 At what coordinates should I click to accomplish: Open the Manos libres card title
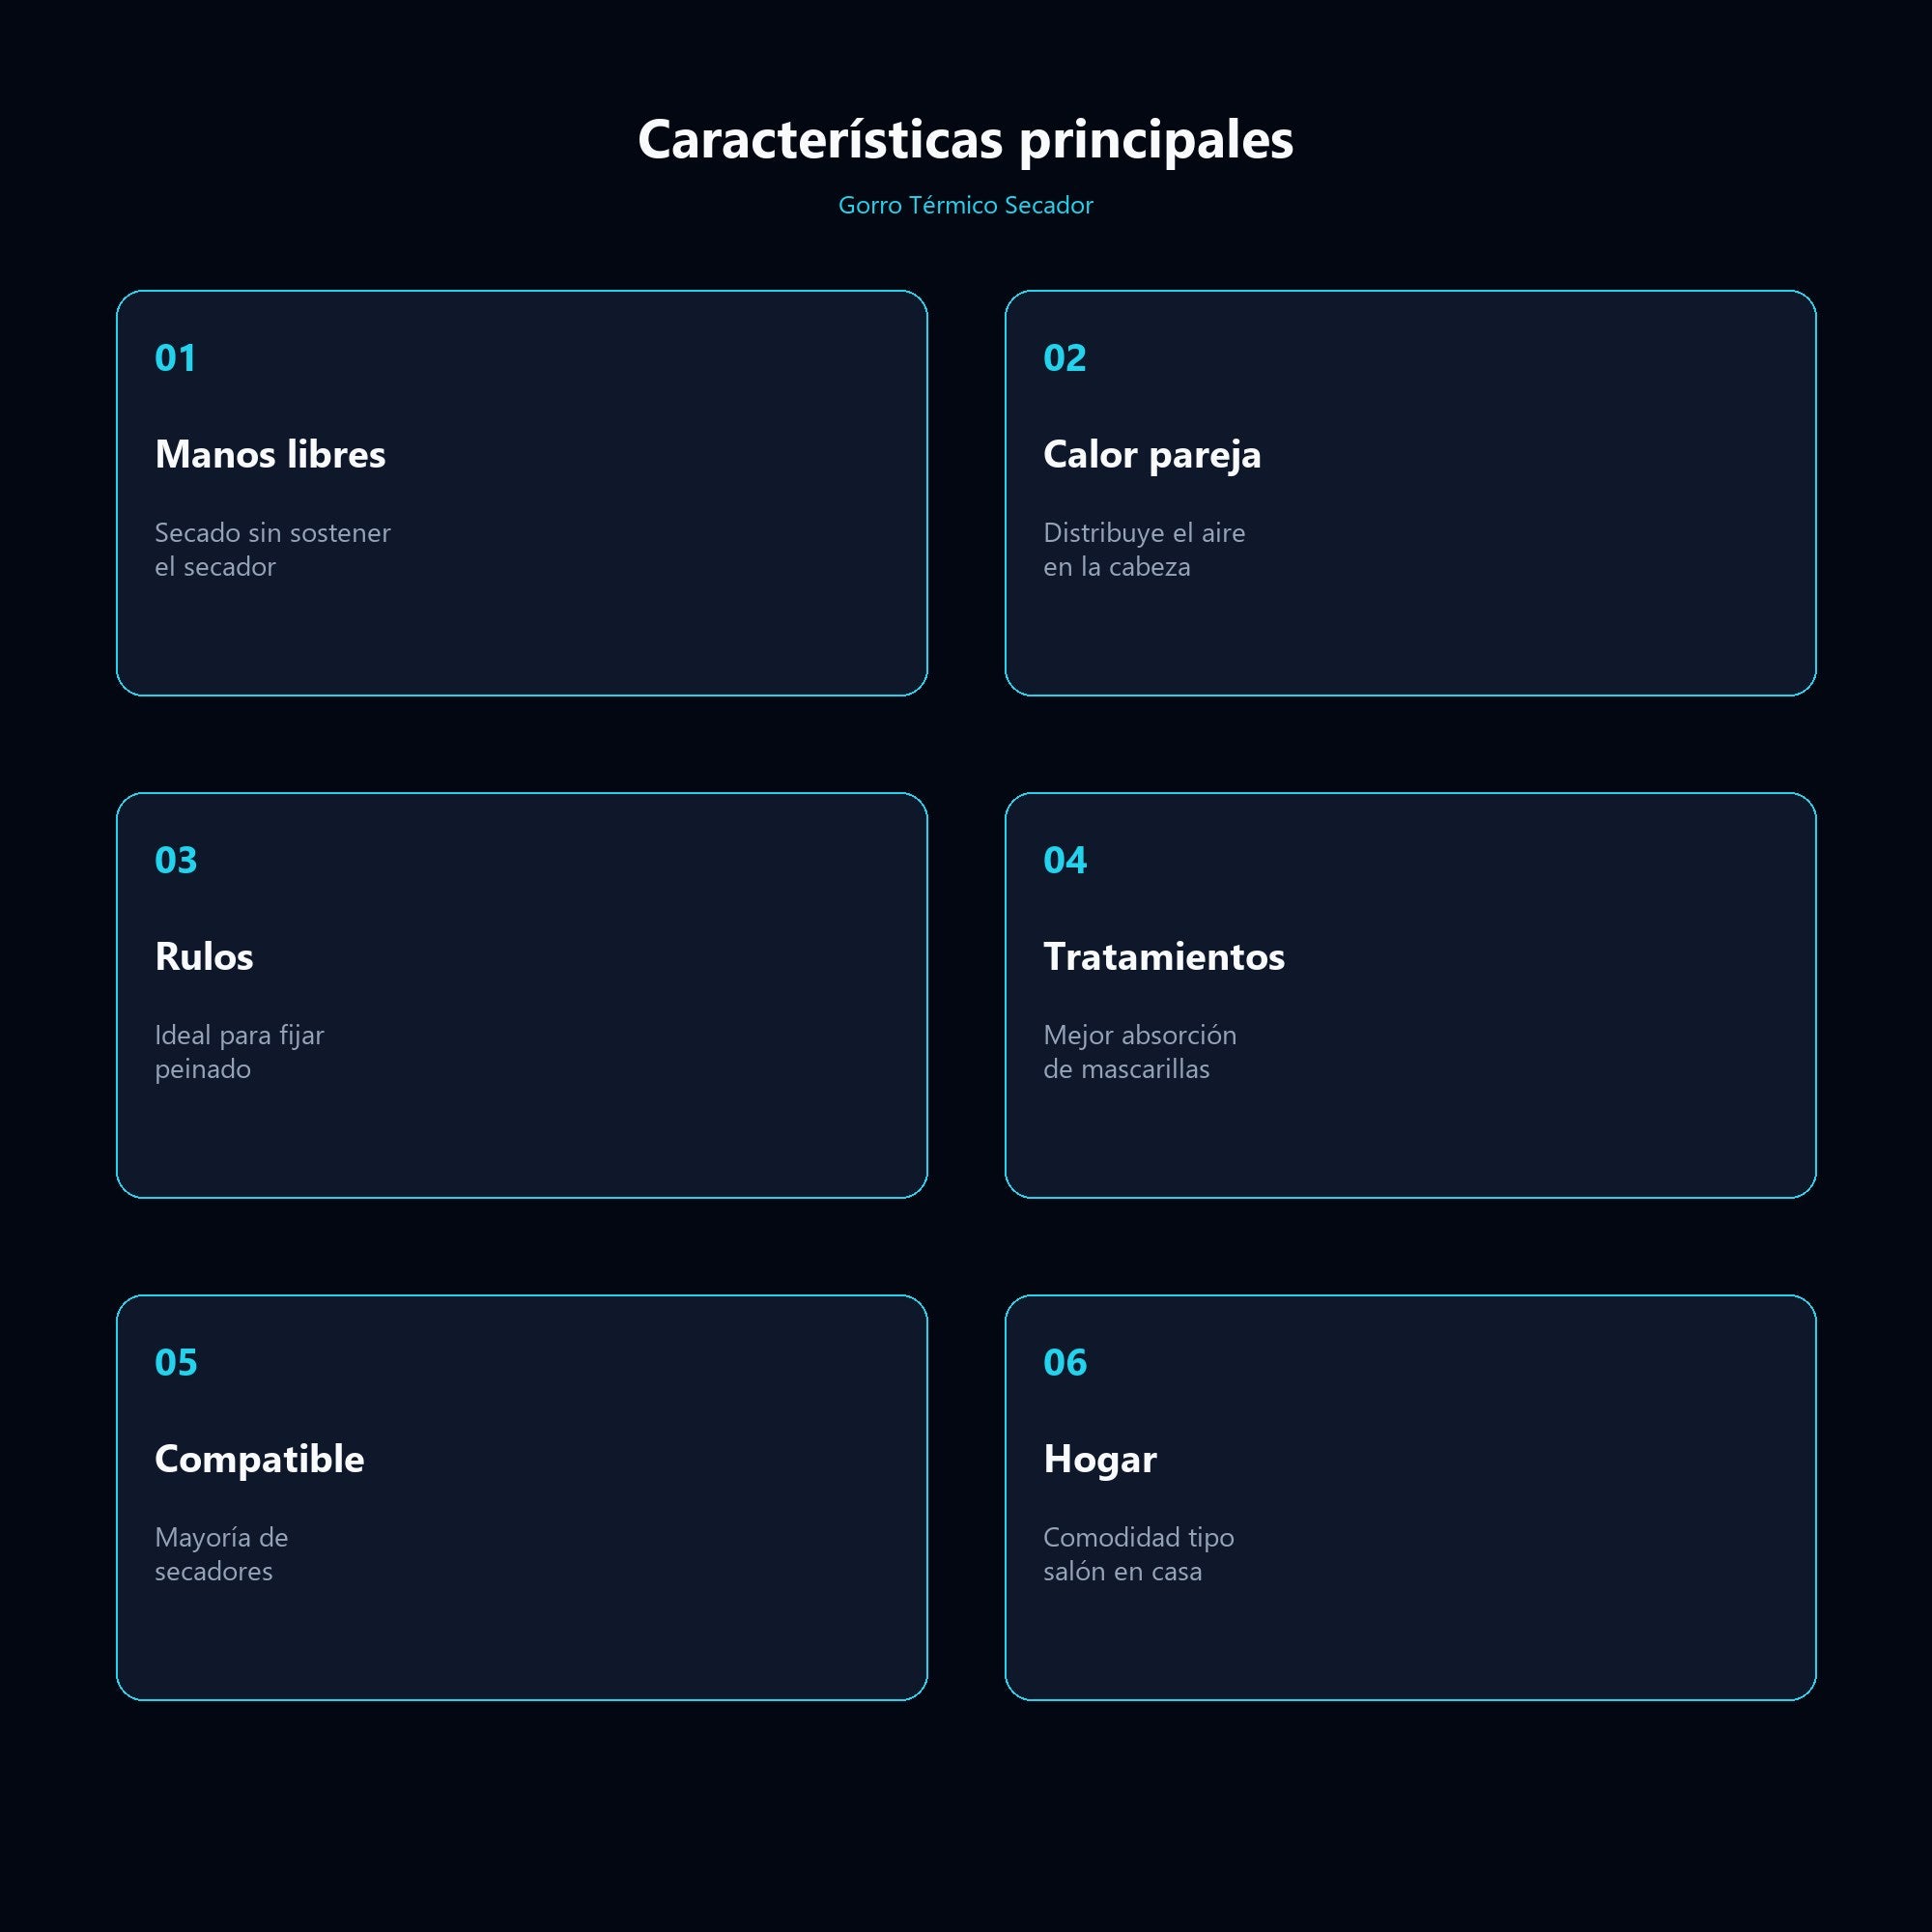(270, 454)
